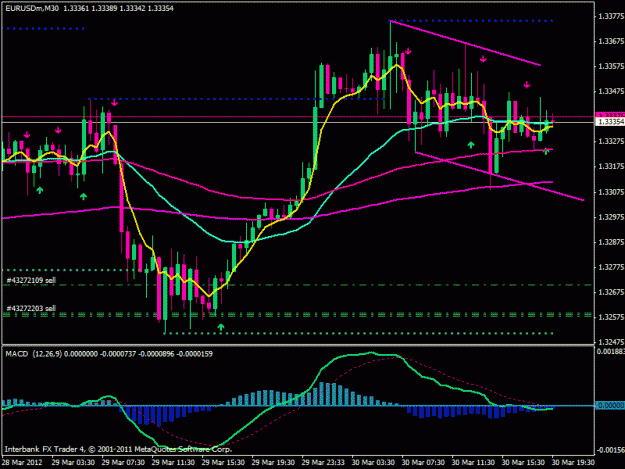The height and width of the screenshot is (469, 625).
Task: Select the upper descending magenta trendline
Action: [x=465, y=43]
